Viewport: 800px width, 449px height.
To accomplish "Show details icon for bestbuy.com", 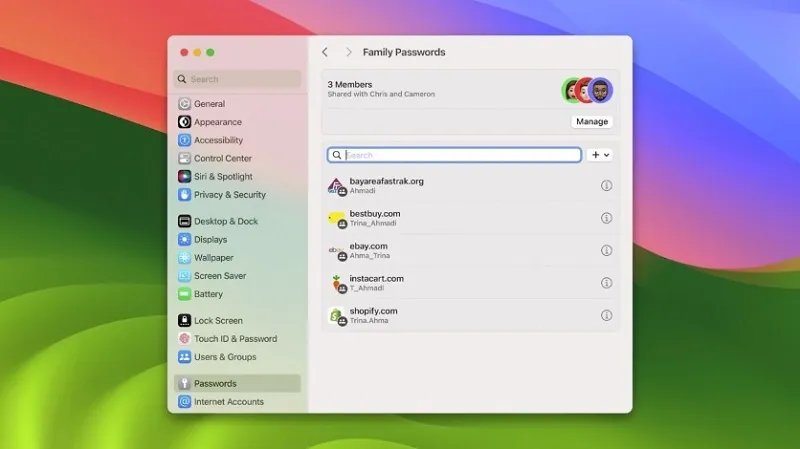I will (x=606, y=218).
